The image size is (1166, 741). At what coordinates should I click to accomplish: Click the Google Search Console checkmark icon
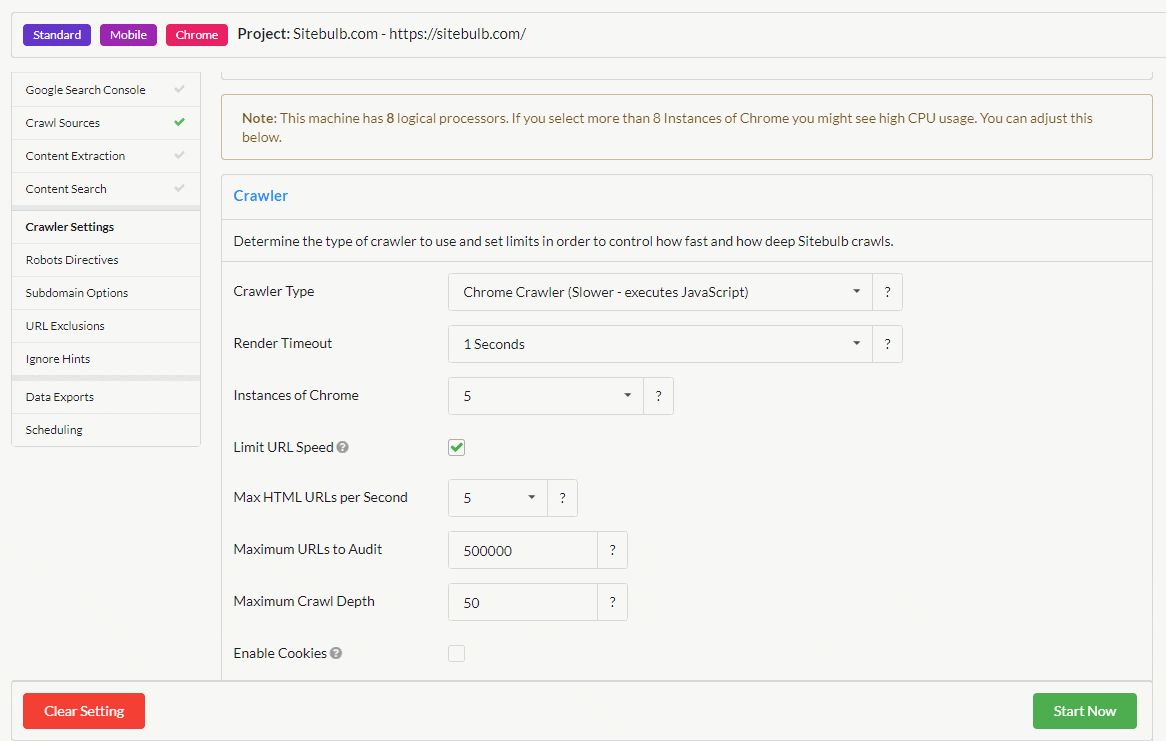179,89
